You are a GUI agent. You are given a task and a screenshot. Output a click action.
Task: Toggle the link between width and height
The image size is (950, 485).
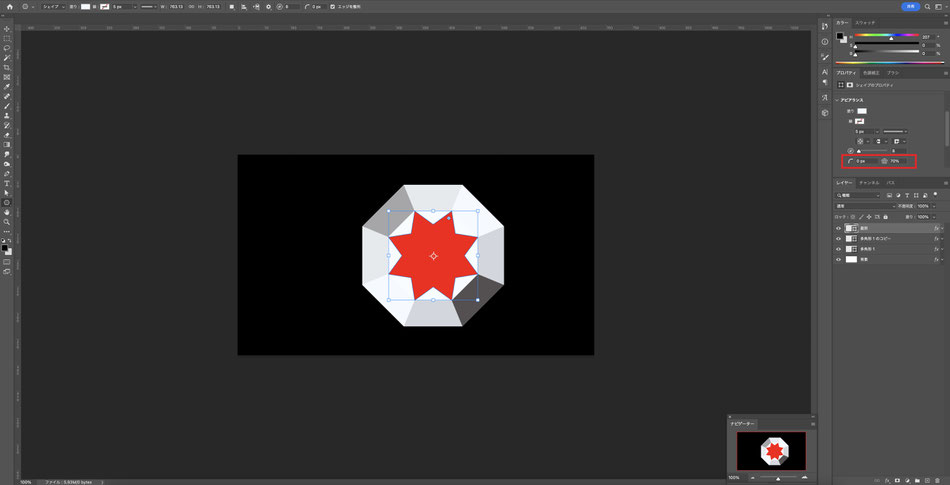[191, 7]
